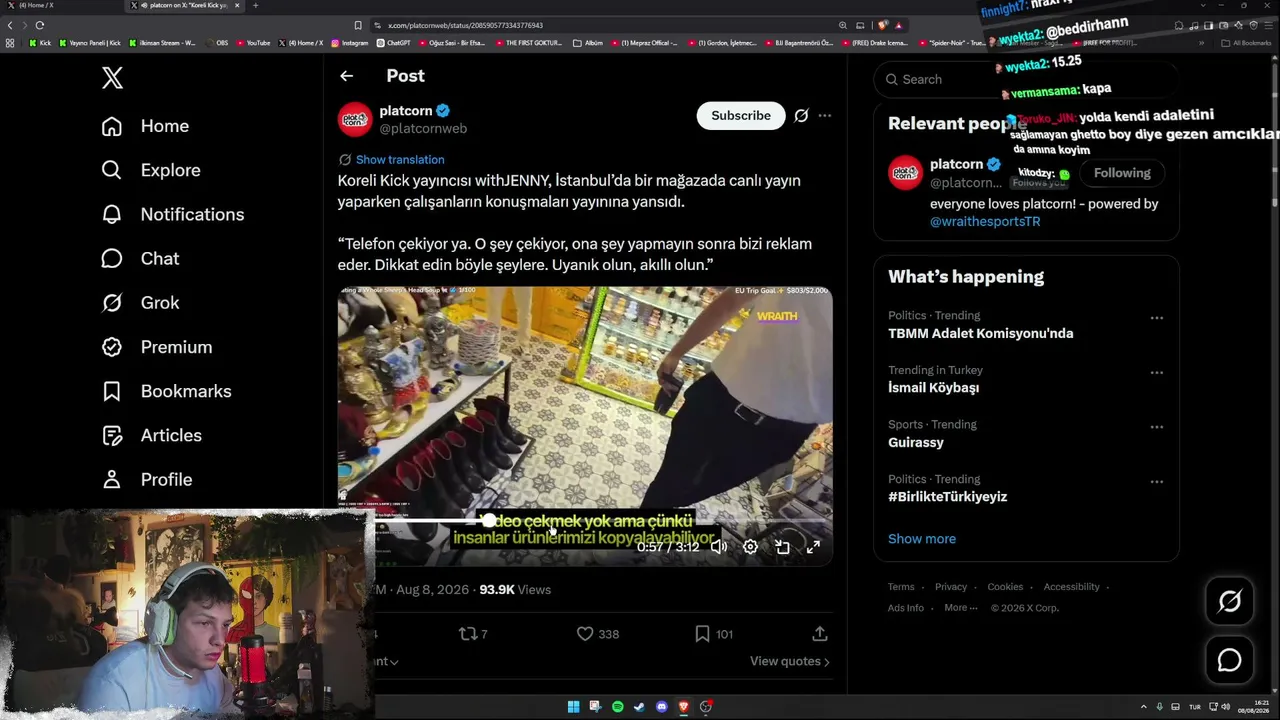Screen dimensions: 1280x720
Task: Show hidden system tray icons
Action: pos(1144,707)
